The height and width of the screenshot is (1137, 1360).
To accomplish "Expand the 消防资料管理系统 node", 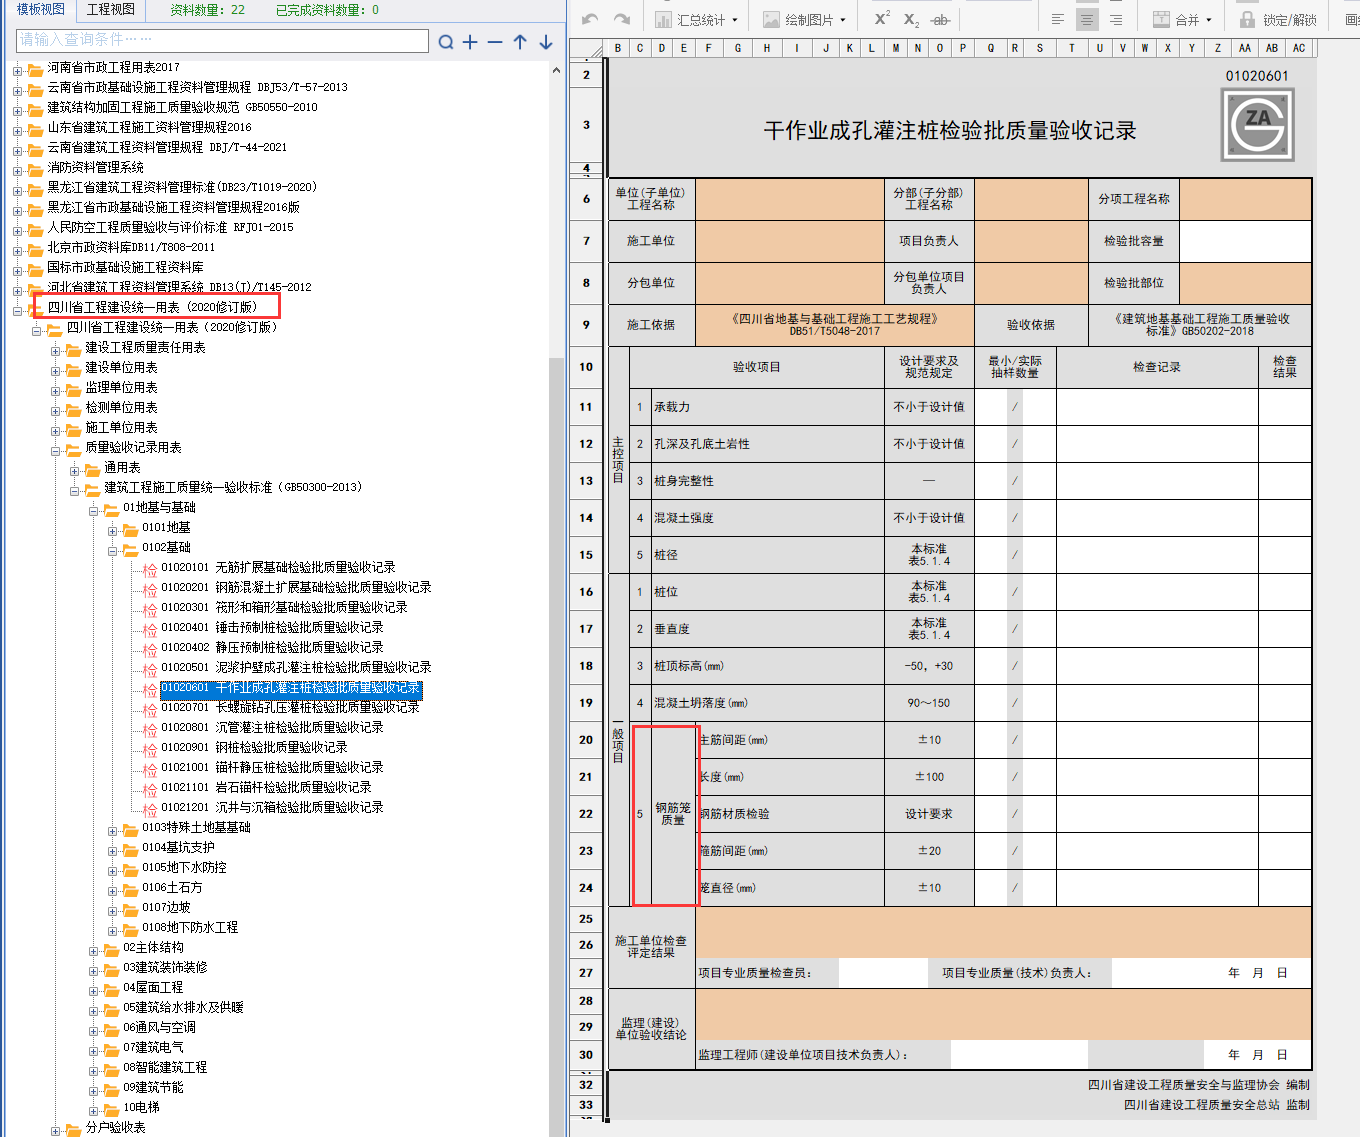I will [x=17, y=170].
